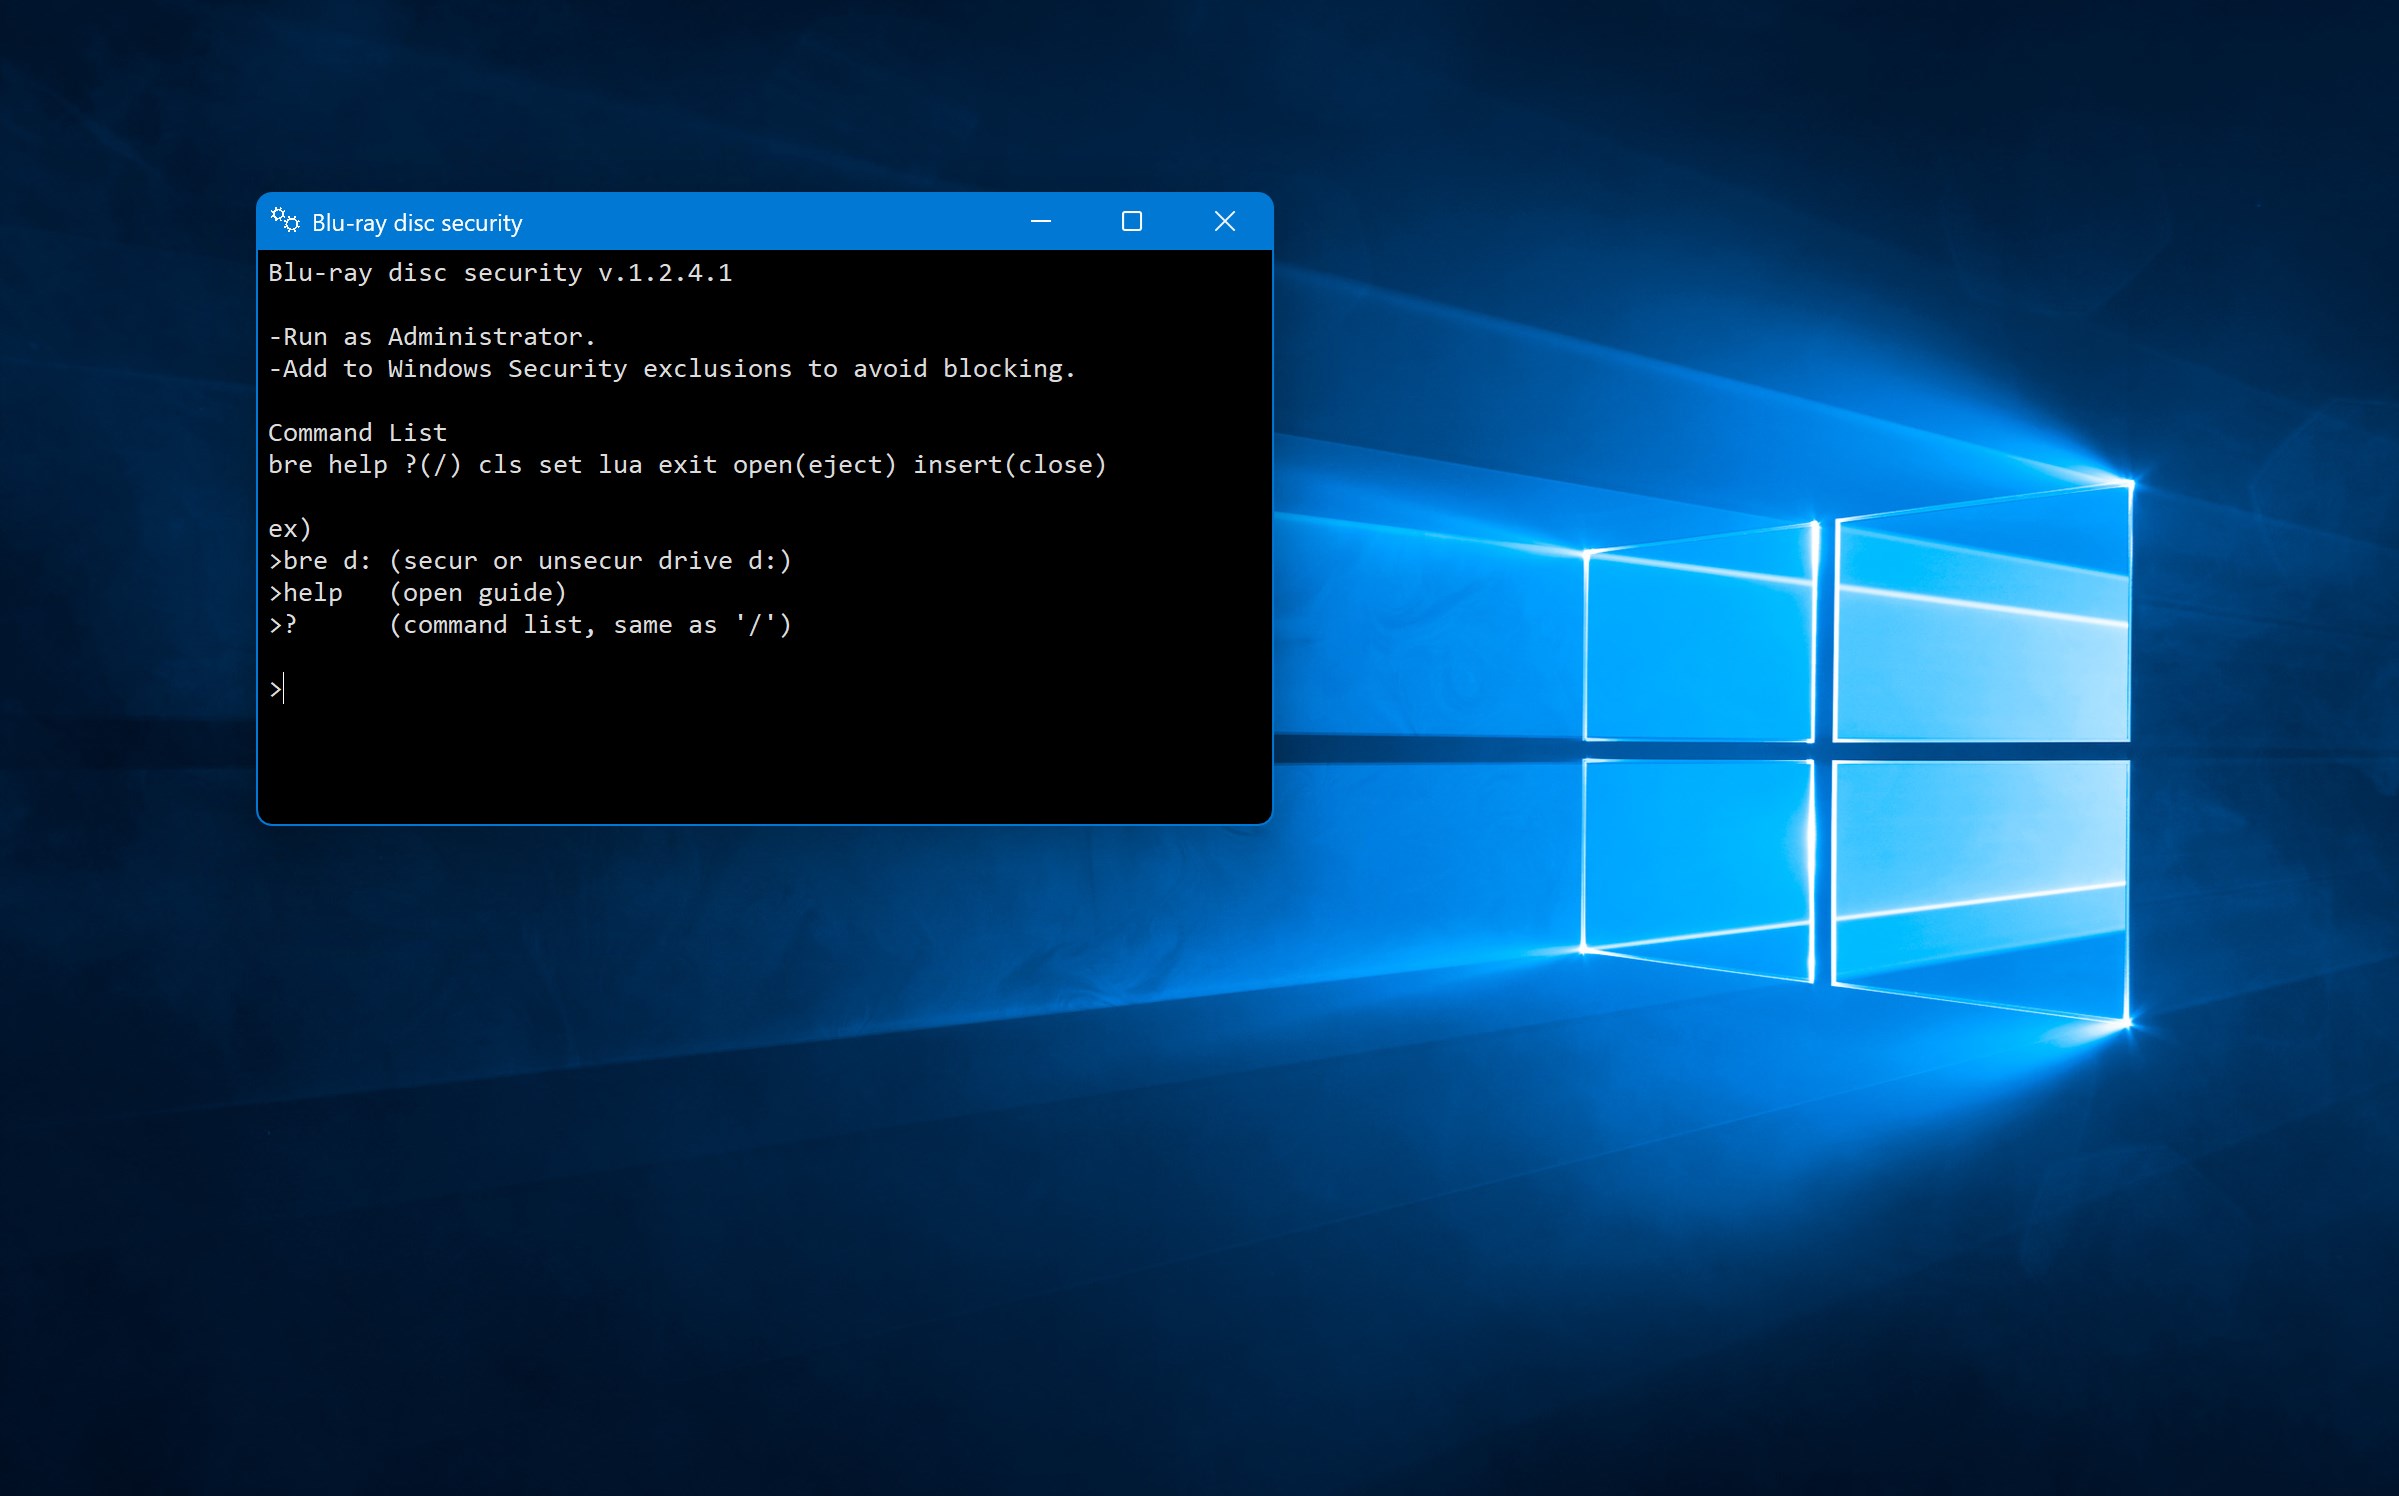
Task: Click the 'Command List' heading
Action: click(x=357, y=433)
